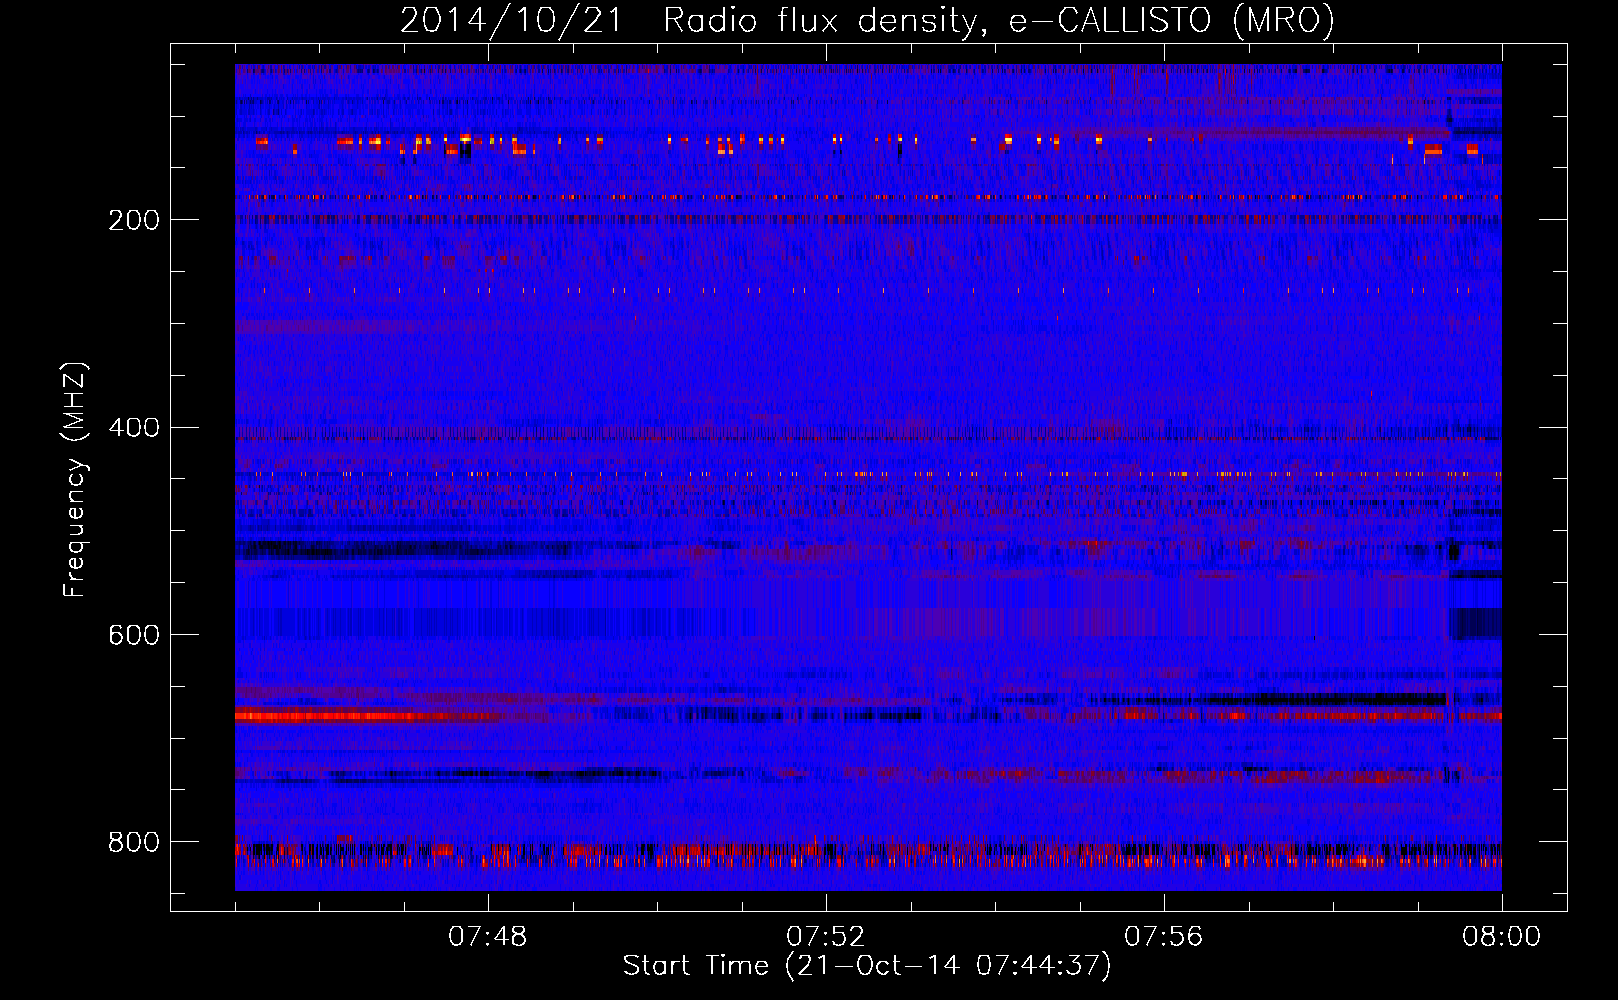
Task: Click the 600 frequency tick label
Action: point(134,636)
